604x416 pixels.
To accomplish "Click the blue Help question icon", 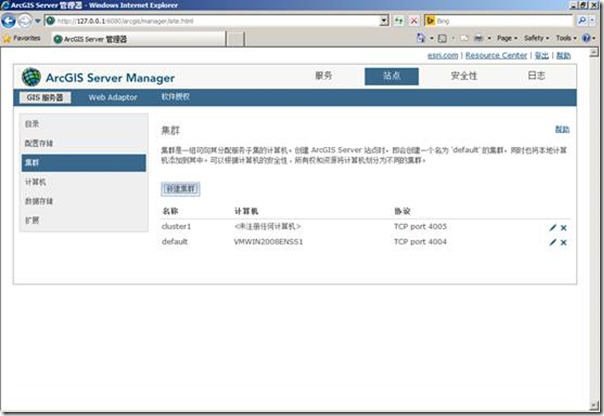I will (586, 38).
